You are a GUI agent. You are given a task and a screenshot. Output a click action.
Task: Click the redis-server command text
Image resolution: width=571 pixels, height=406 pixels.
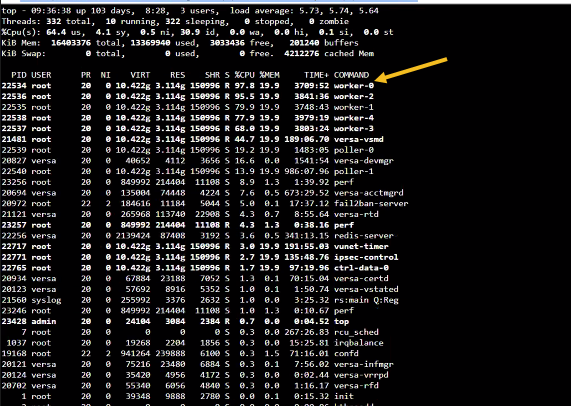coord(364,236)
